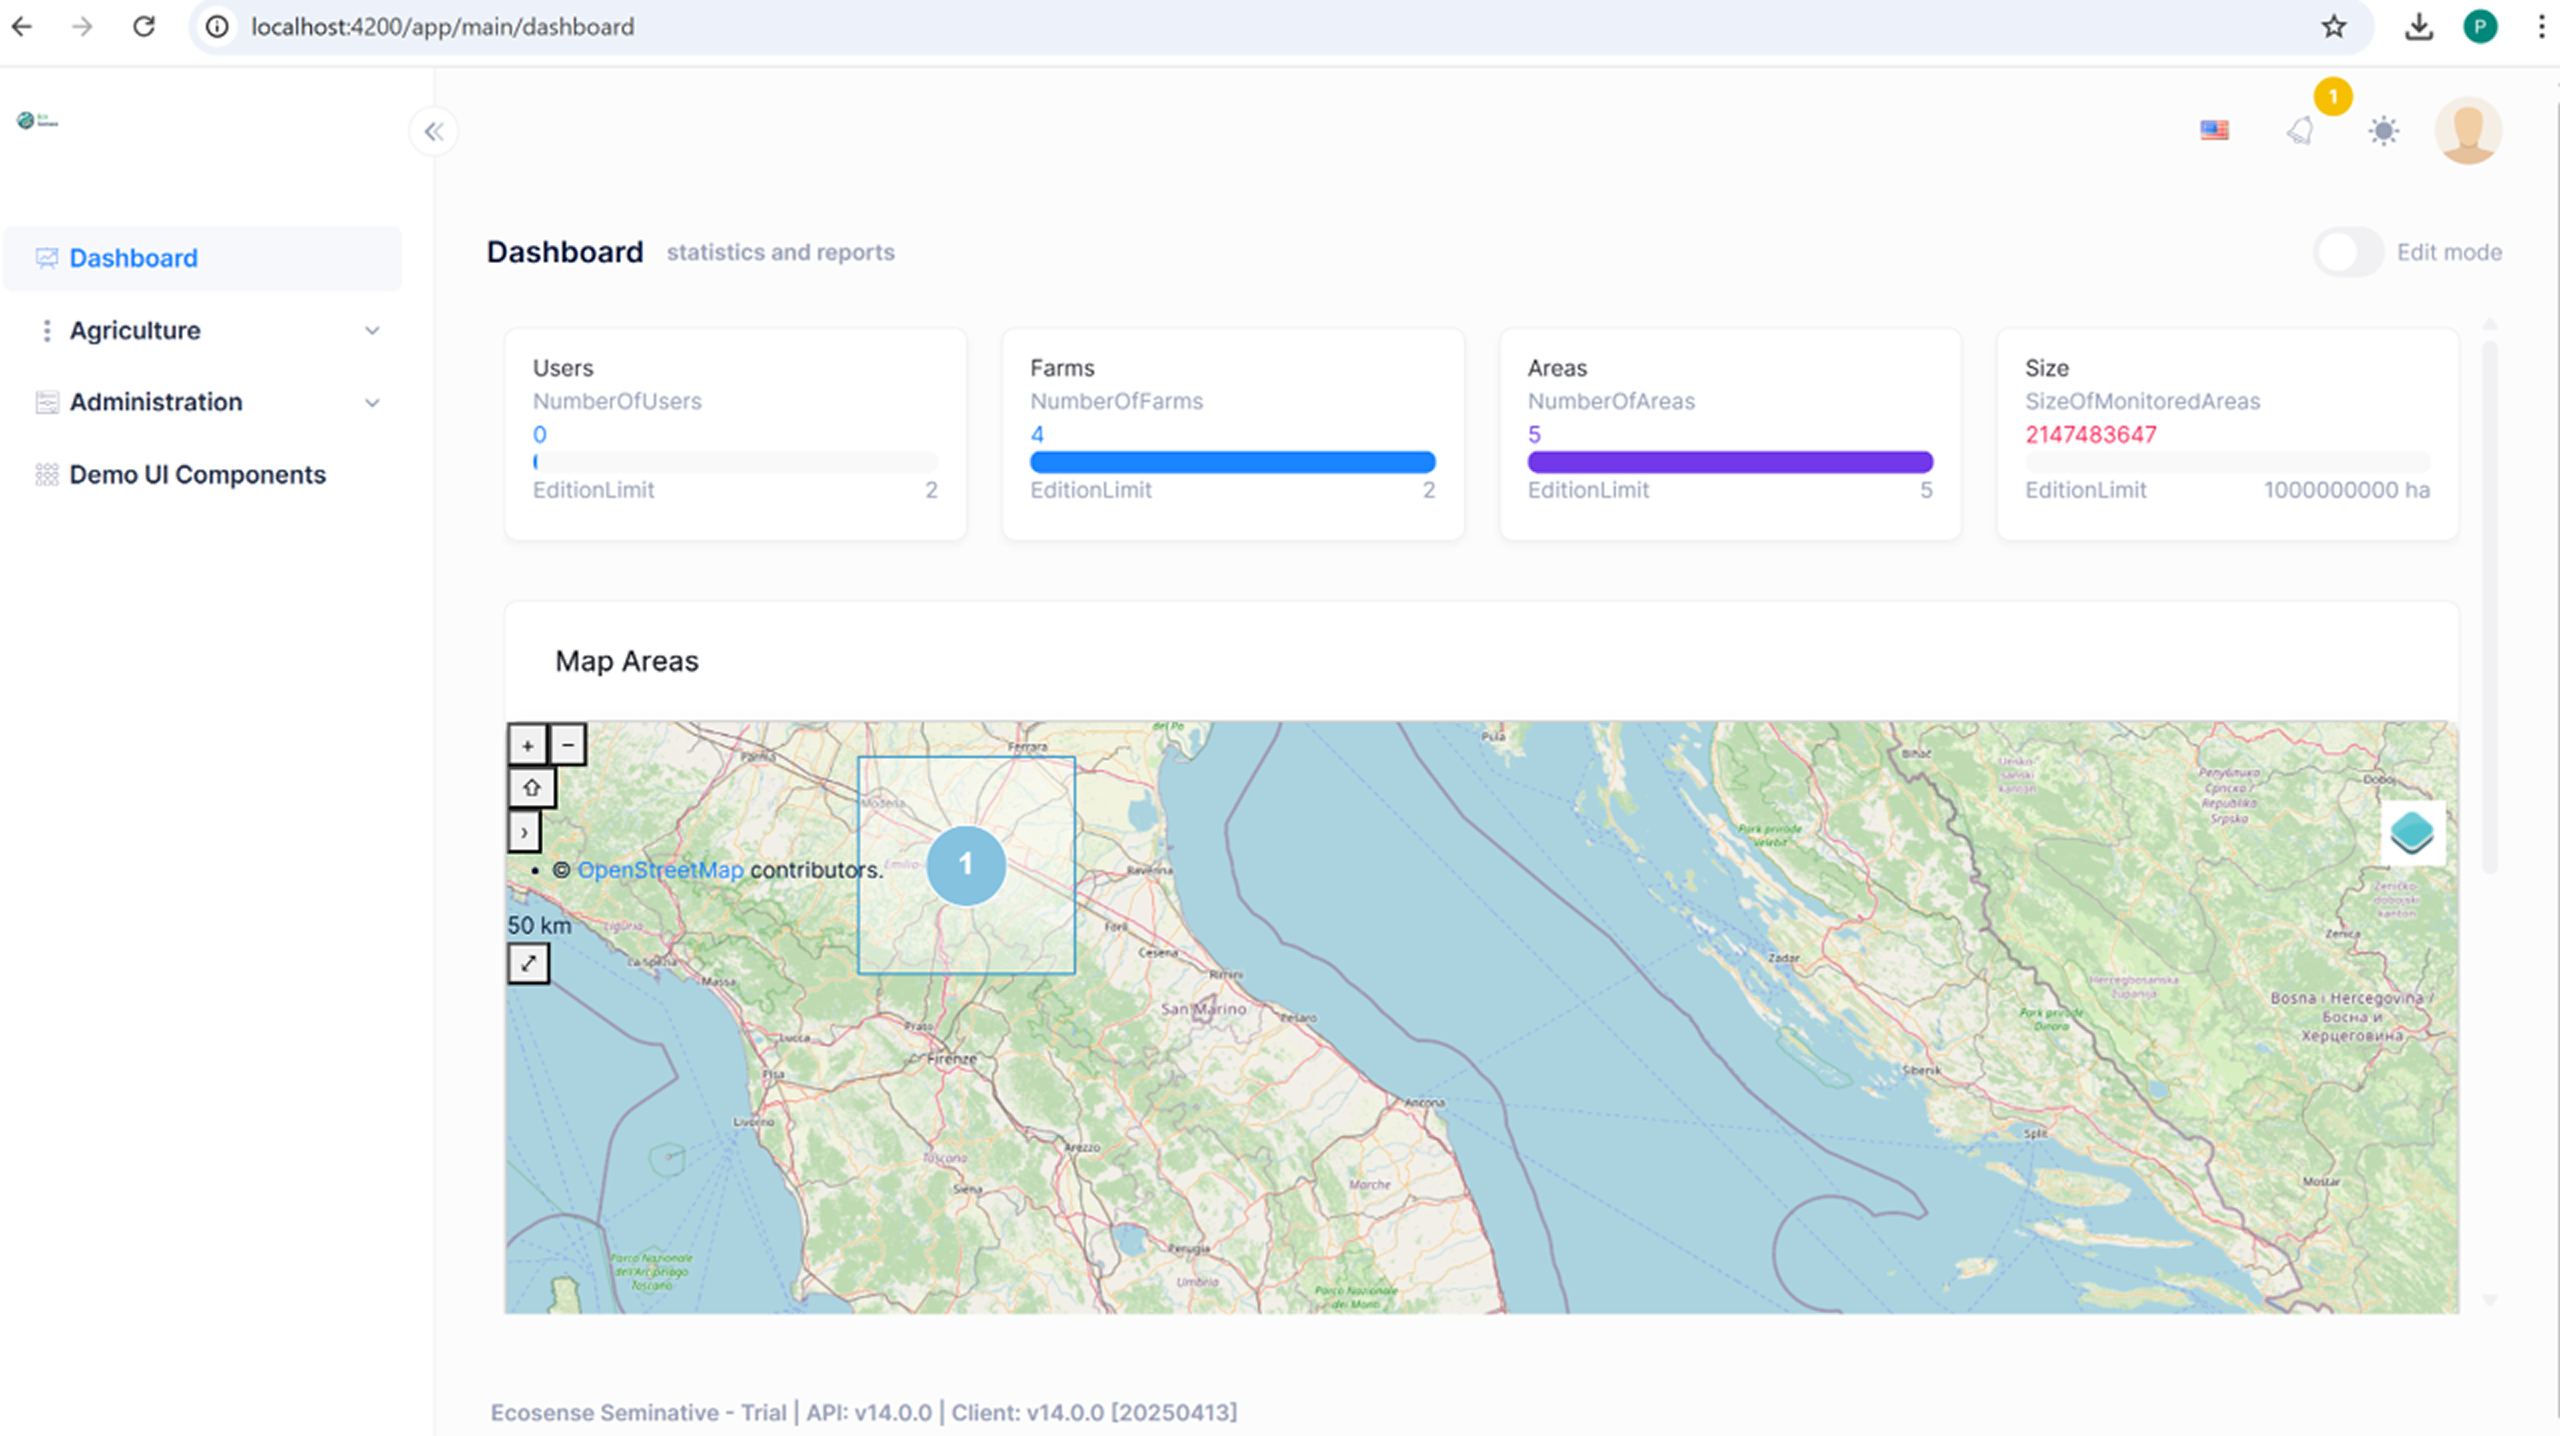Open the OpenStreetMap attribution link
Image resolution: width=2560 pixels, height=1436 pixels.
tap(660, 870)
